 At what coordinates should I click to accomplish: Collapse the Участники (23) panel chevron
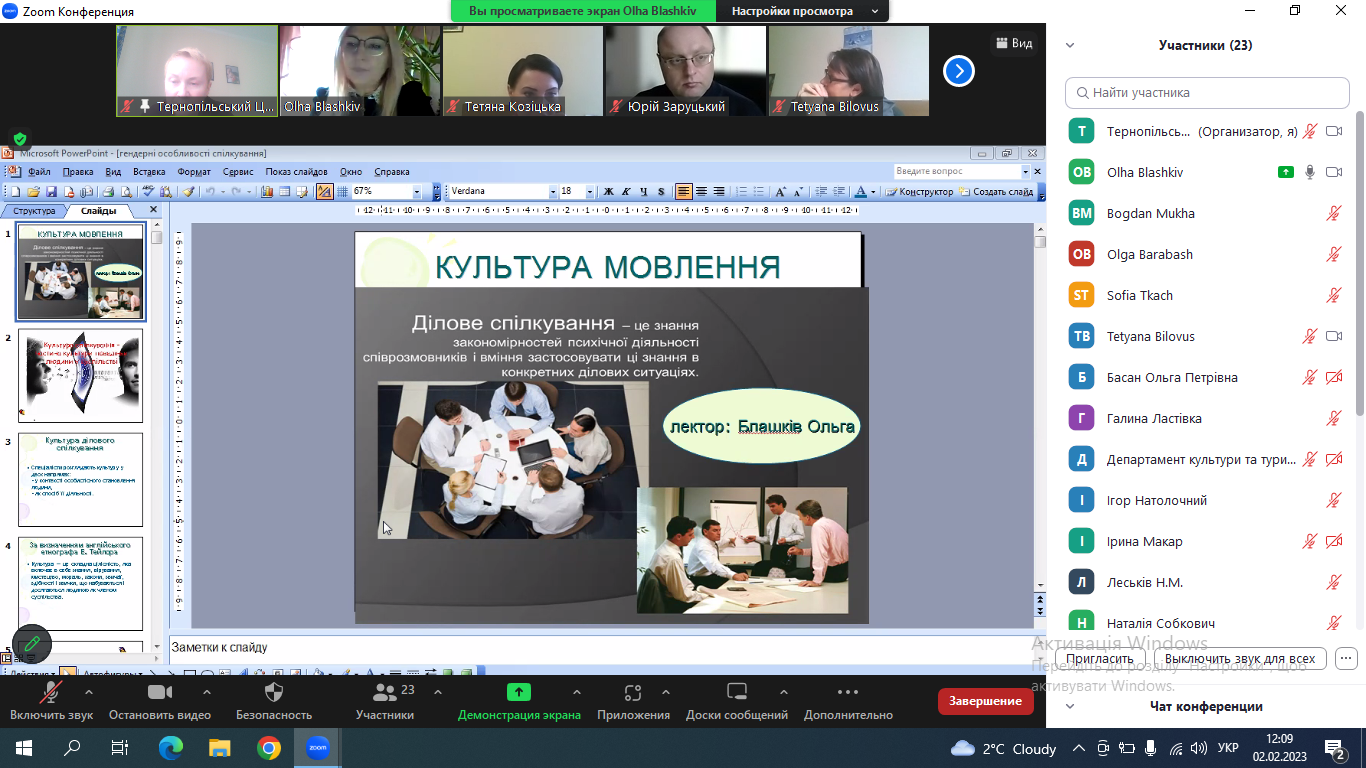1070,45
